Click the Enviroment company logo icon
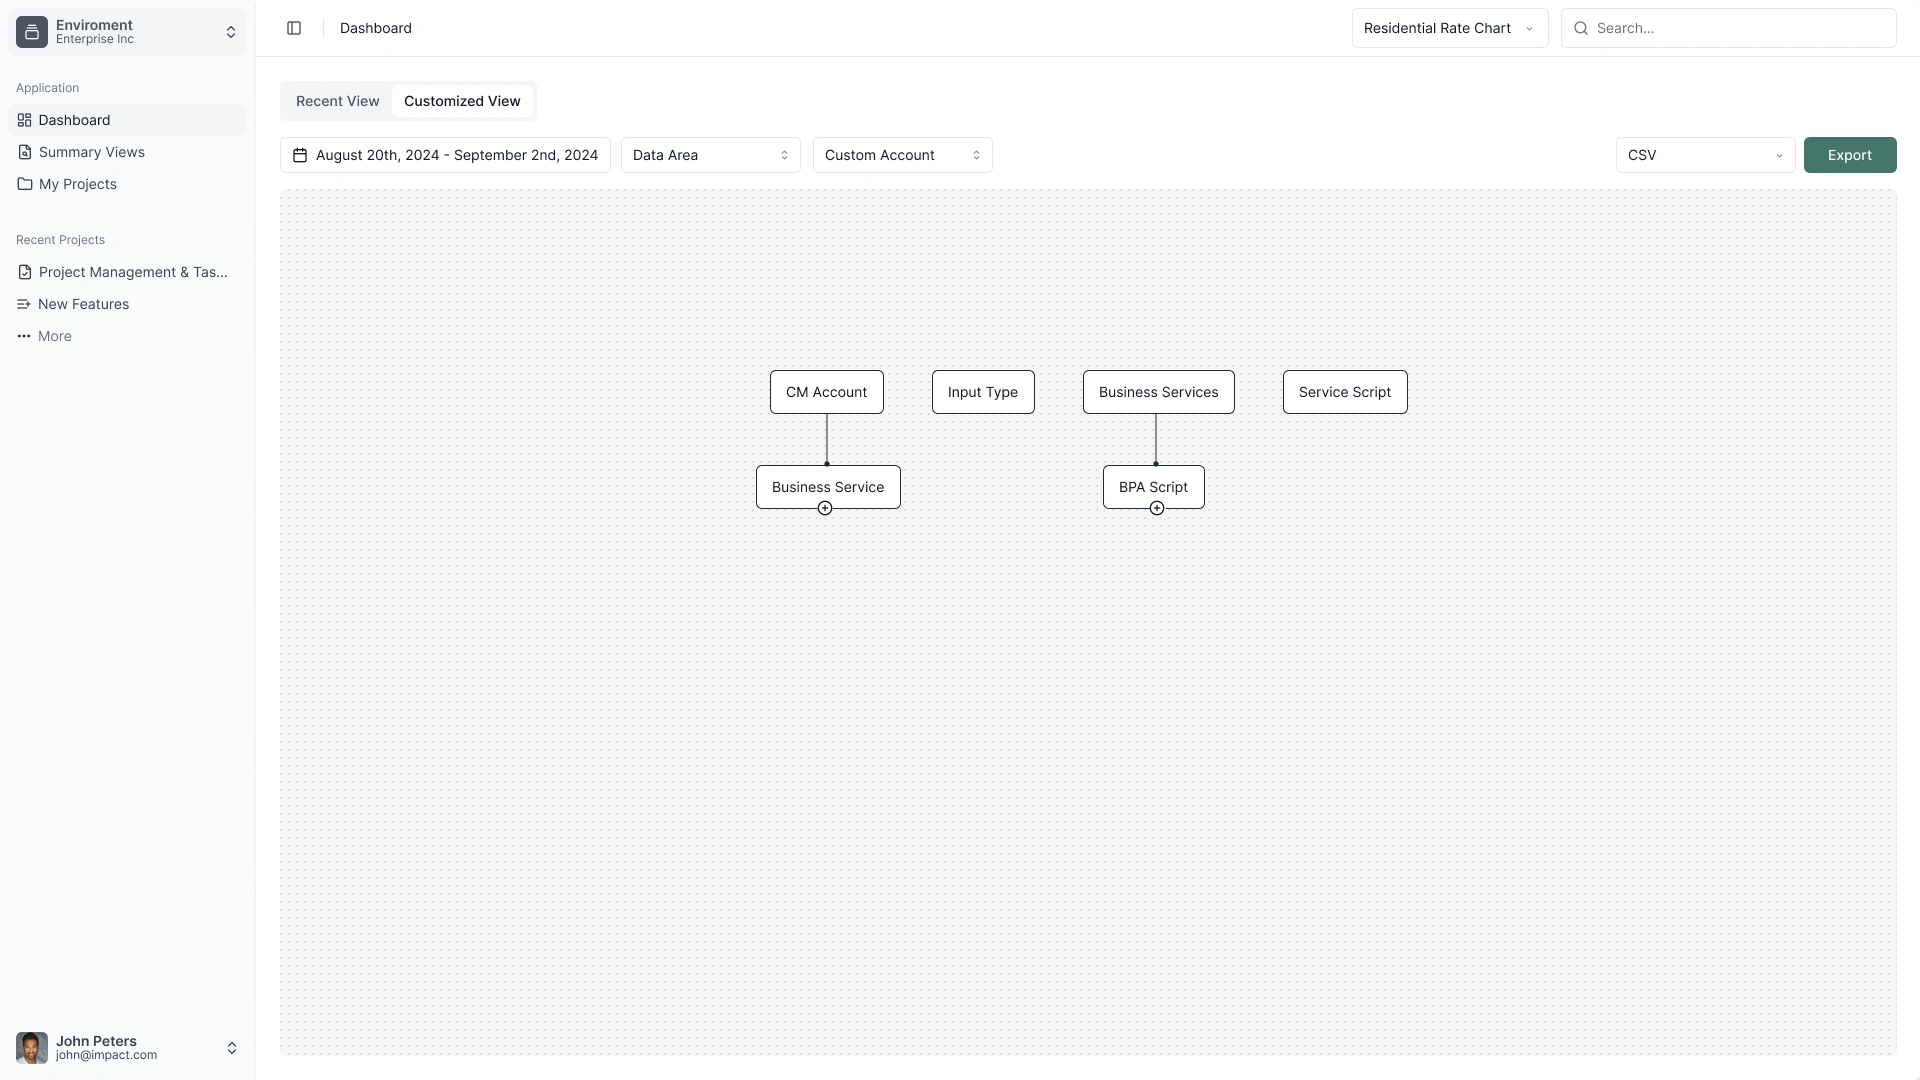The height and width of the screenshot is (1080, 1920). coord(32,32)
